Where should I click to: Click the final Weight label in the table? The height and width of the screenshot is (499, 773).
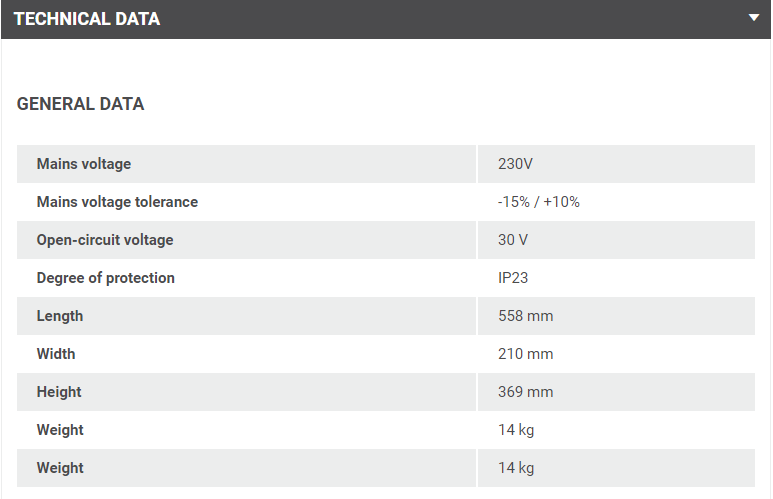click(x=60, y=468)
